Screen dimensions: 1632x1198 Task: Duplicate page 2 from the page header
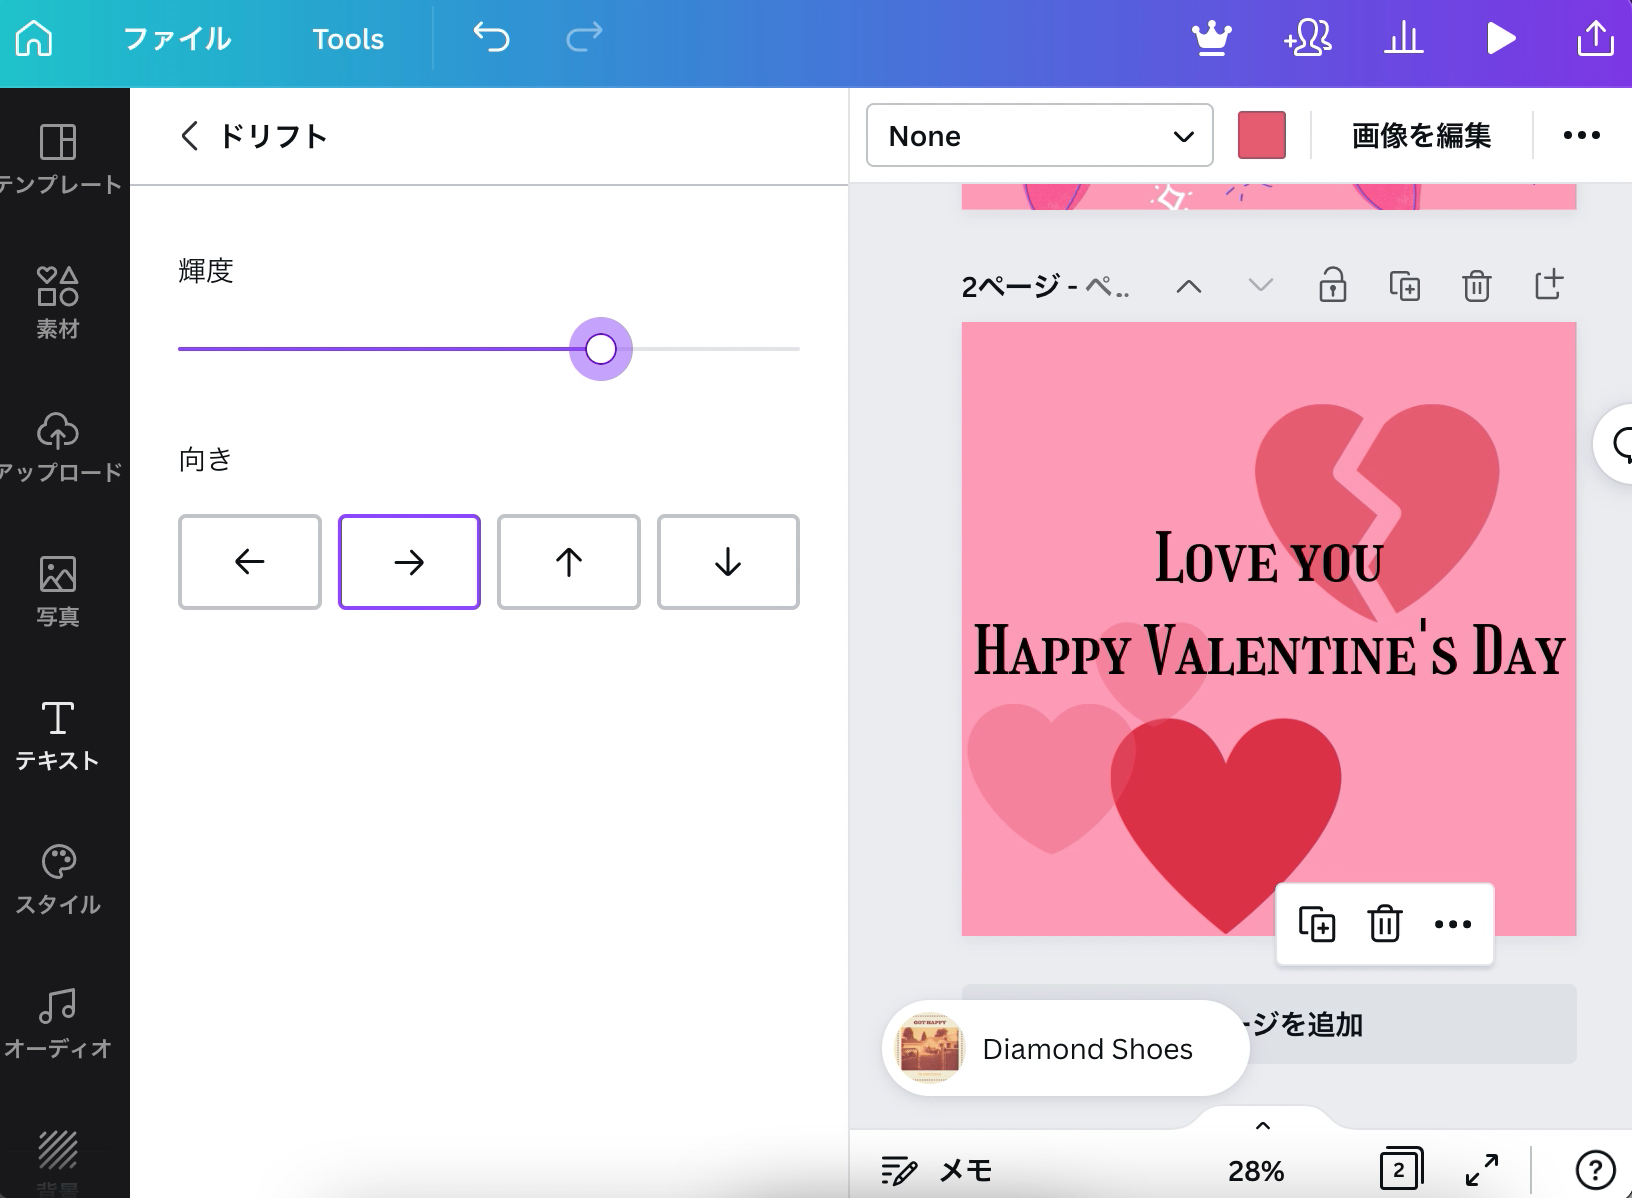pos(1405,286)
